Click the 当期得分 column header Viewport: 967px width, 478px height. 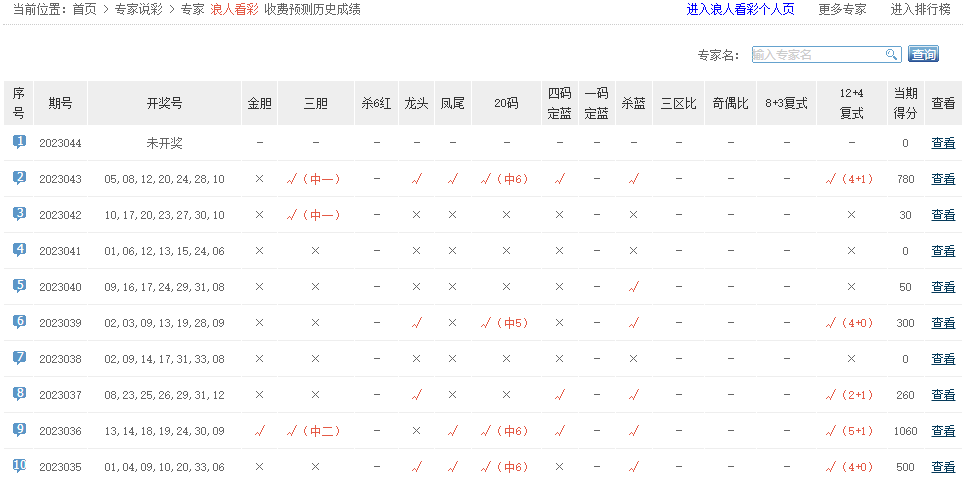[905, 103]
